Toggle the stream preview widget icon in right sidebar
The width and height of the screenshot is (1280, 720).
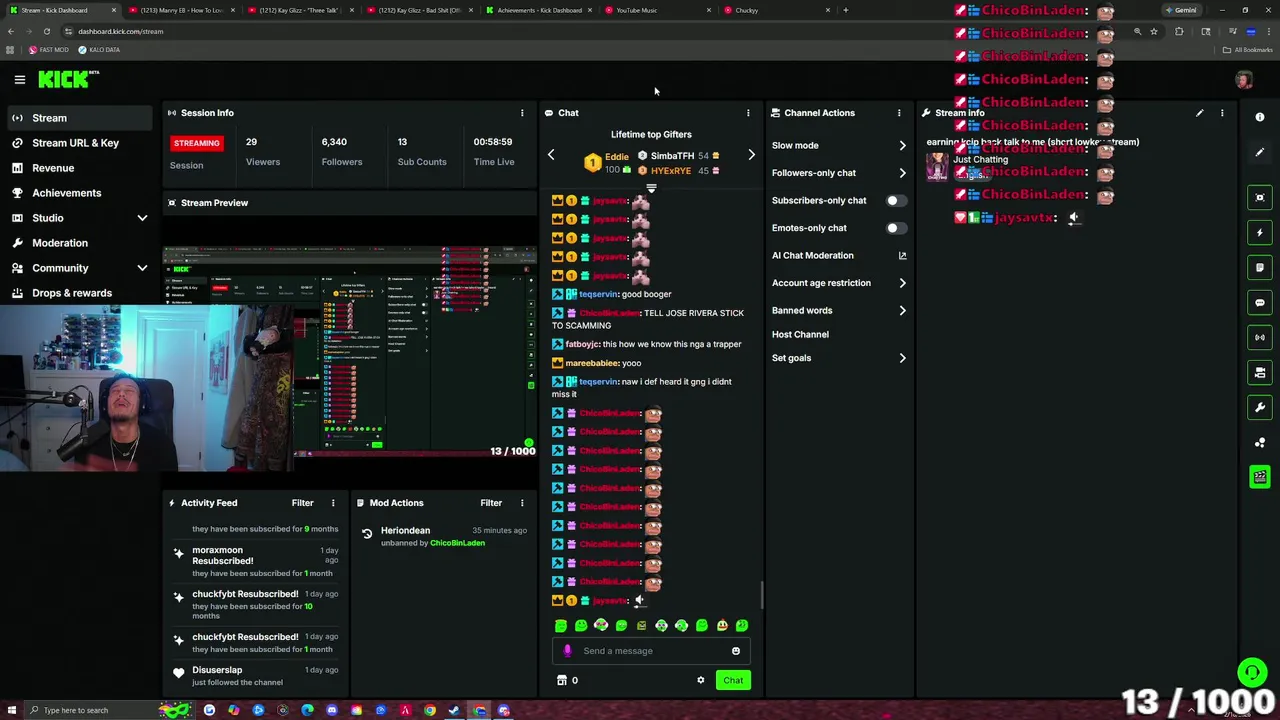pos(1260,197)
